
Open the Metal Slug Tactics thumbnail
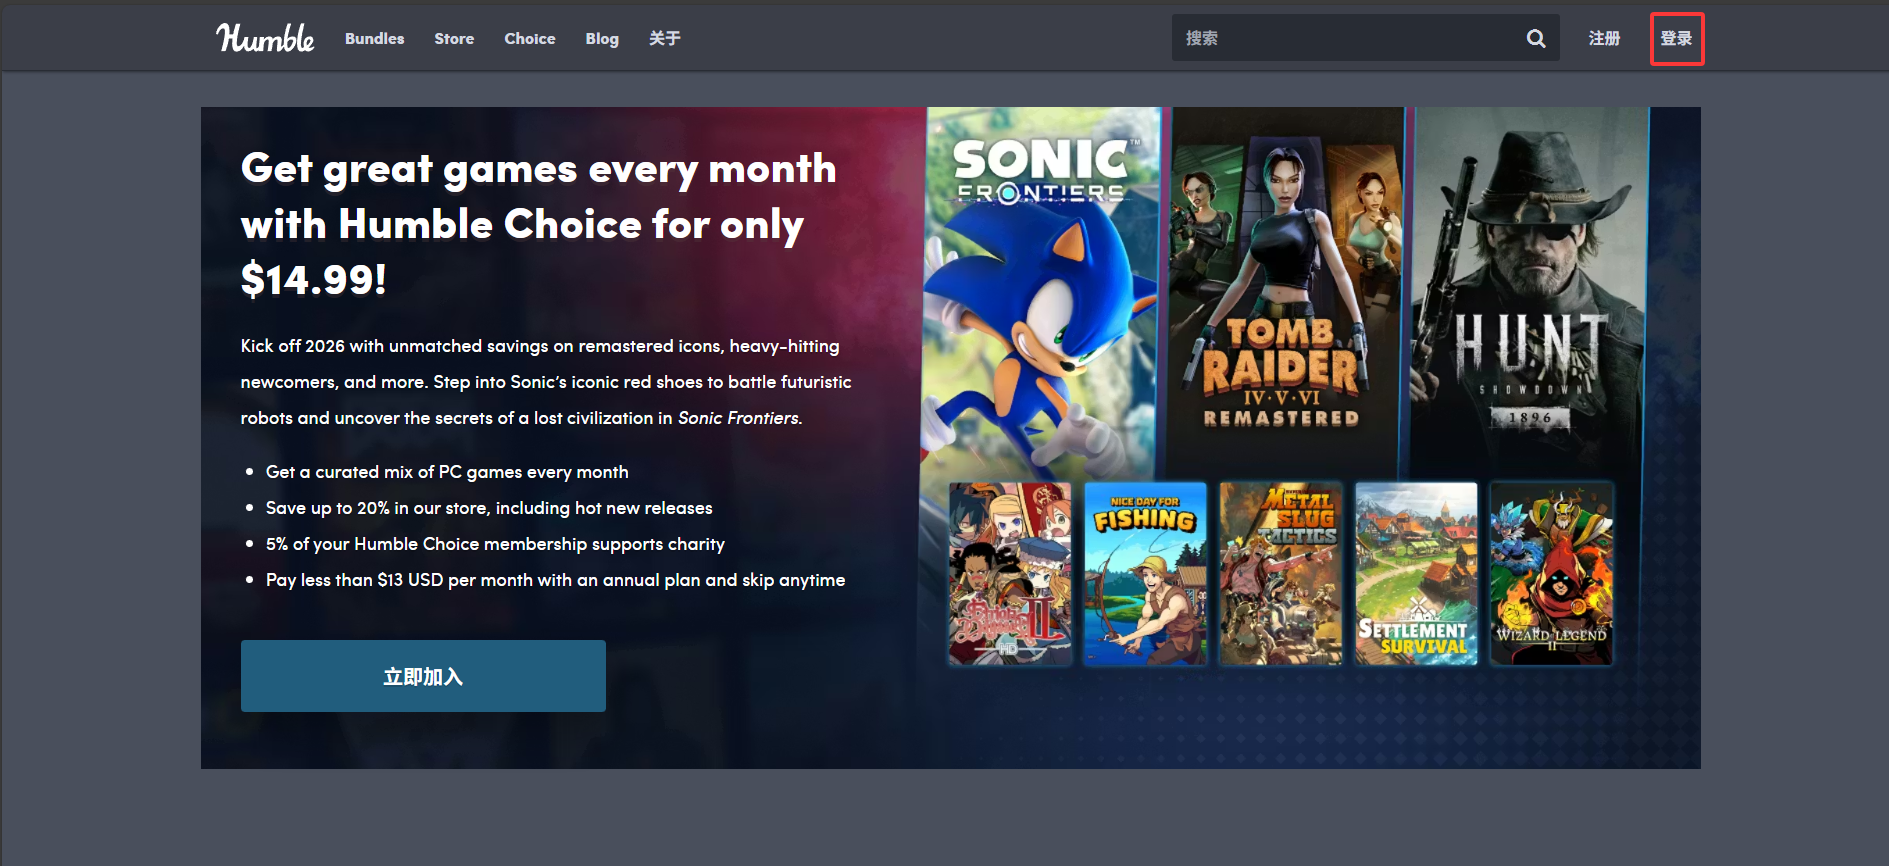point(1280,573)
